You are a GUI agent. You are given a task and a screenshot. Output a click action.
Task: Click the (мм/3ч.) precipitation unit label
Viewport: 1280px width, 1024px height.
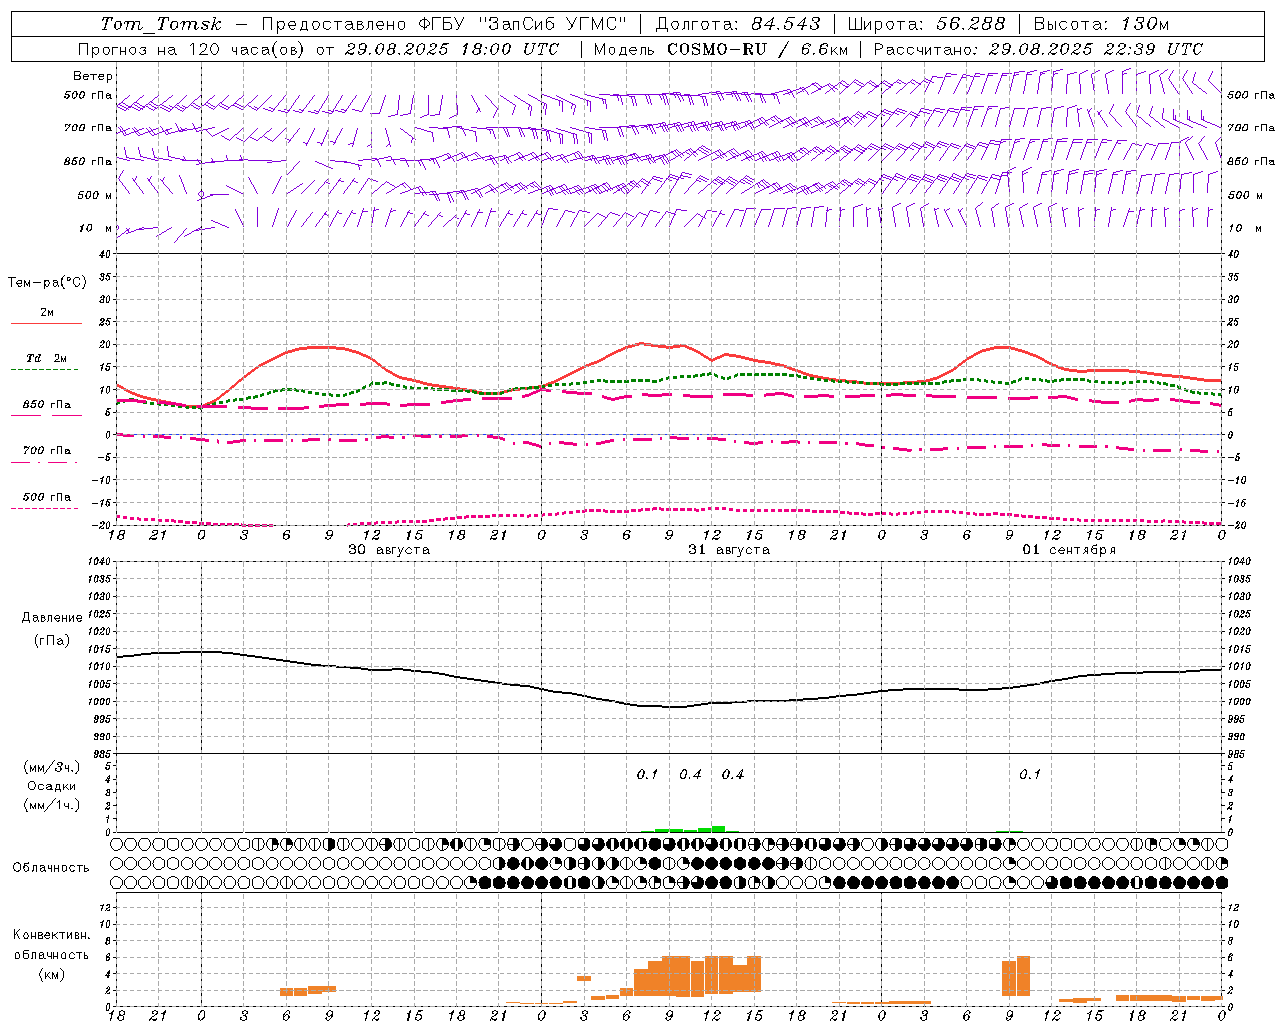tap(52, 767)
